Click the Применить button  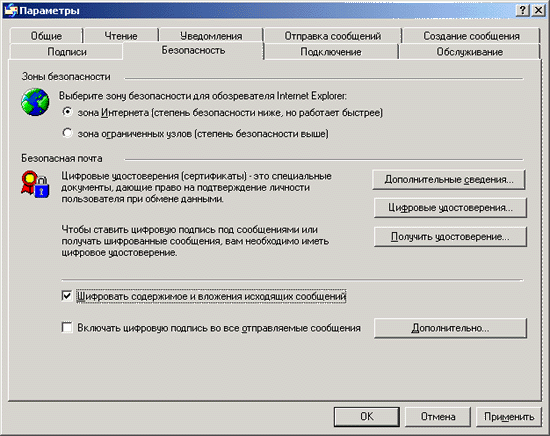pos(509,417)
